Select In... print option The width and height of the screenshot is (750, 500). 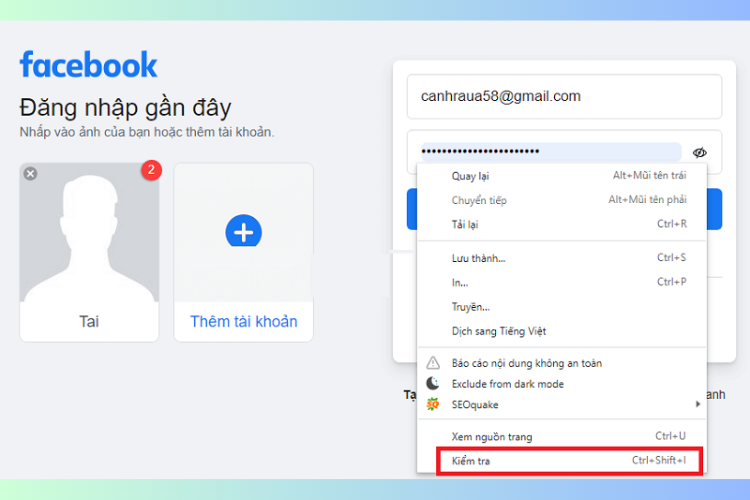tap(562, 282)
